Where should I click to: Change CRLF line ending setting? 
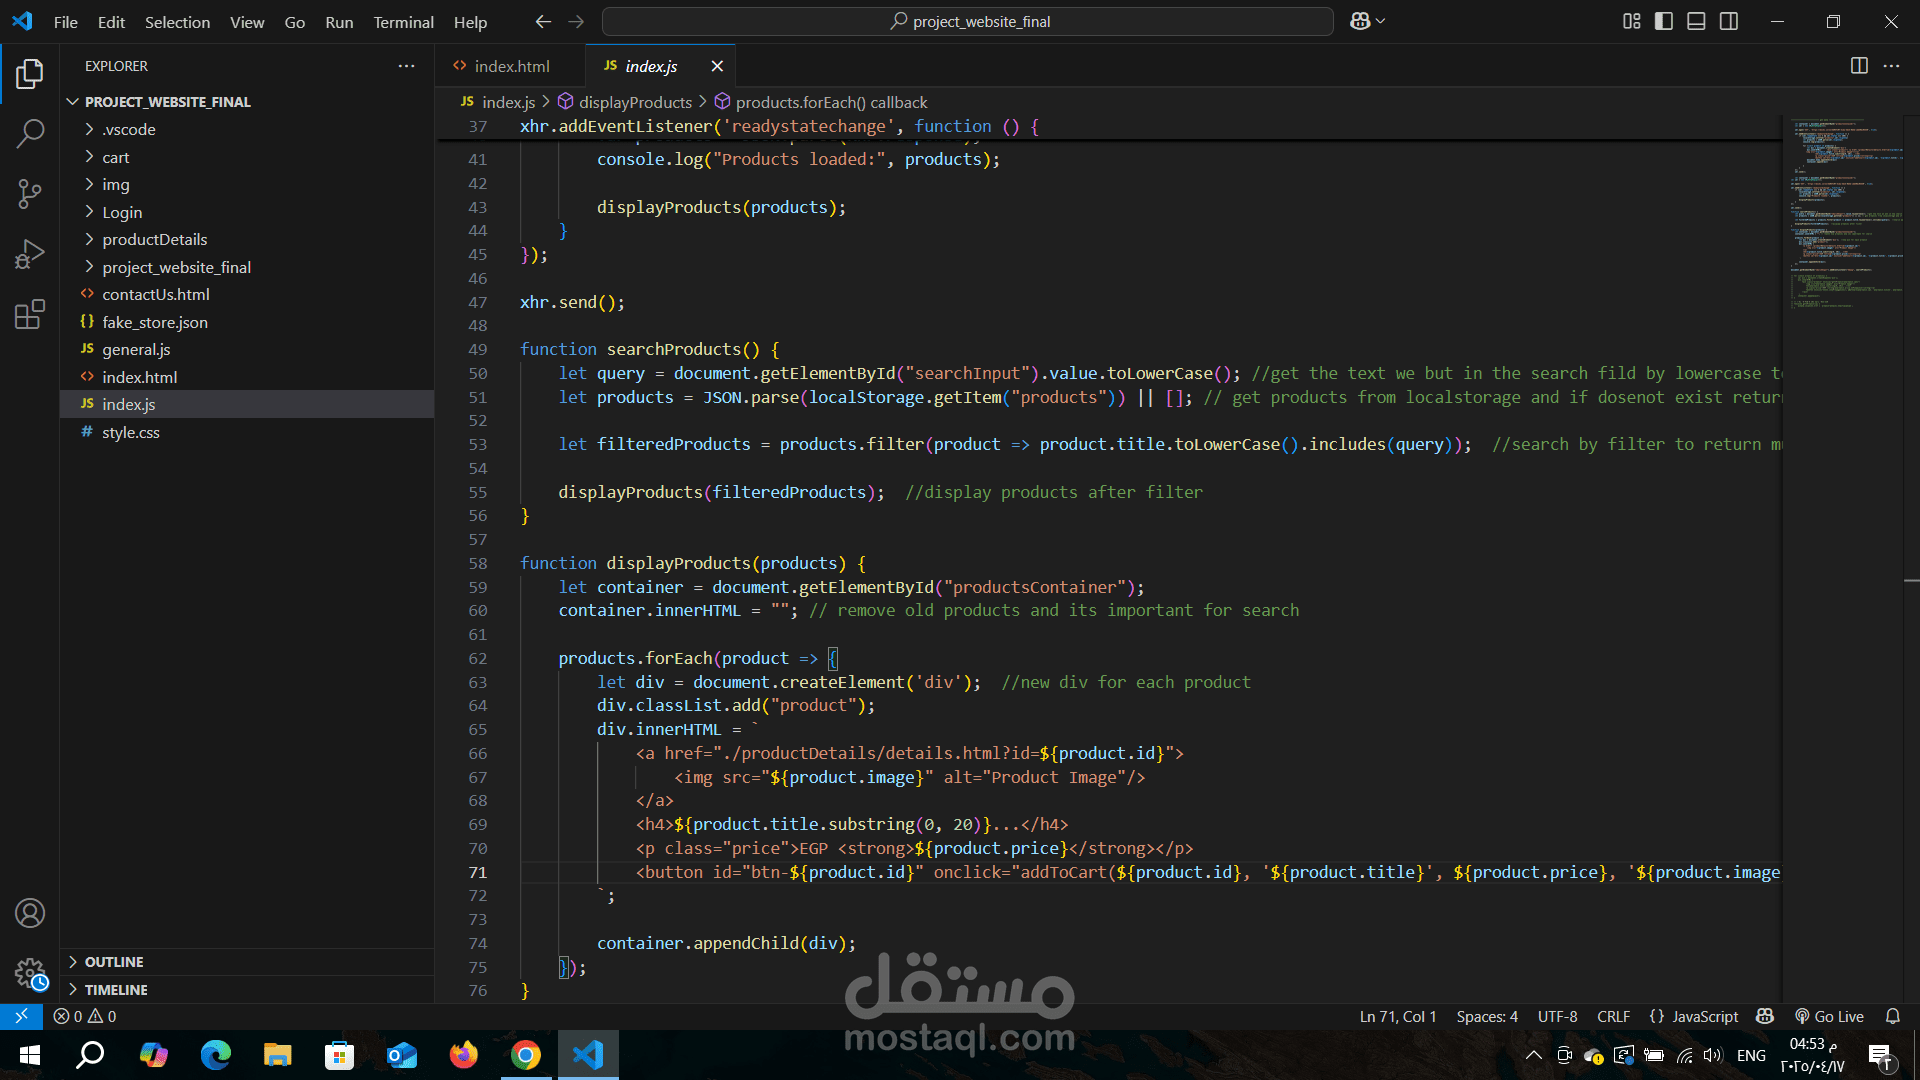point(1613,1016)
